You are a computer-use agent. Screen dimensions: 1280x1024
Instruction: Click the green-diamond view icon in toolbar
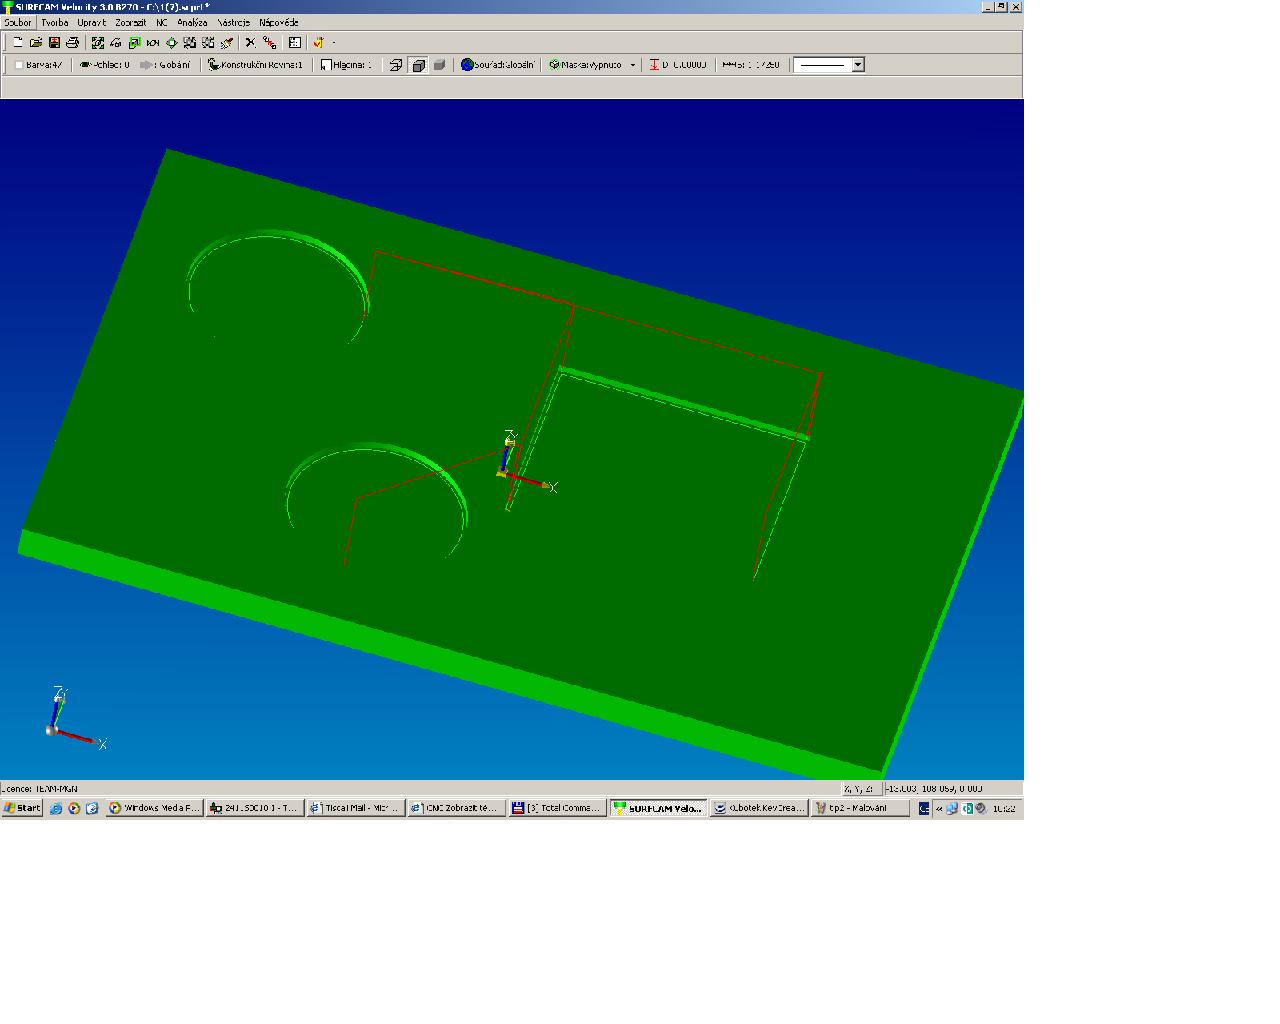(171, 42)
